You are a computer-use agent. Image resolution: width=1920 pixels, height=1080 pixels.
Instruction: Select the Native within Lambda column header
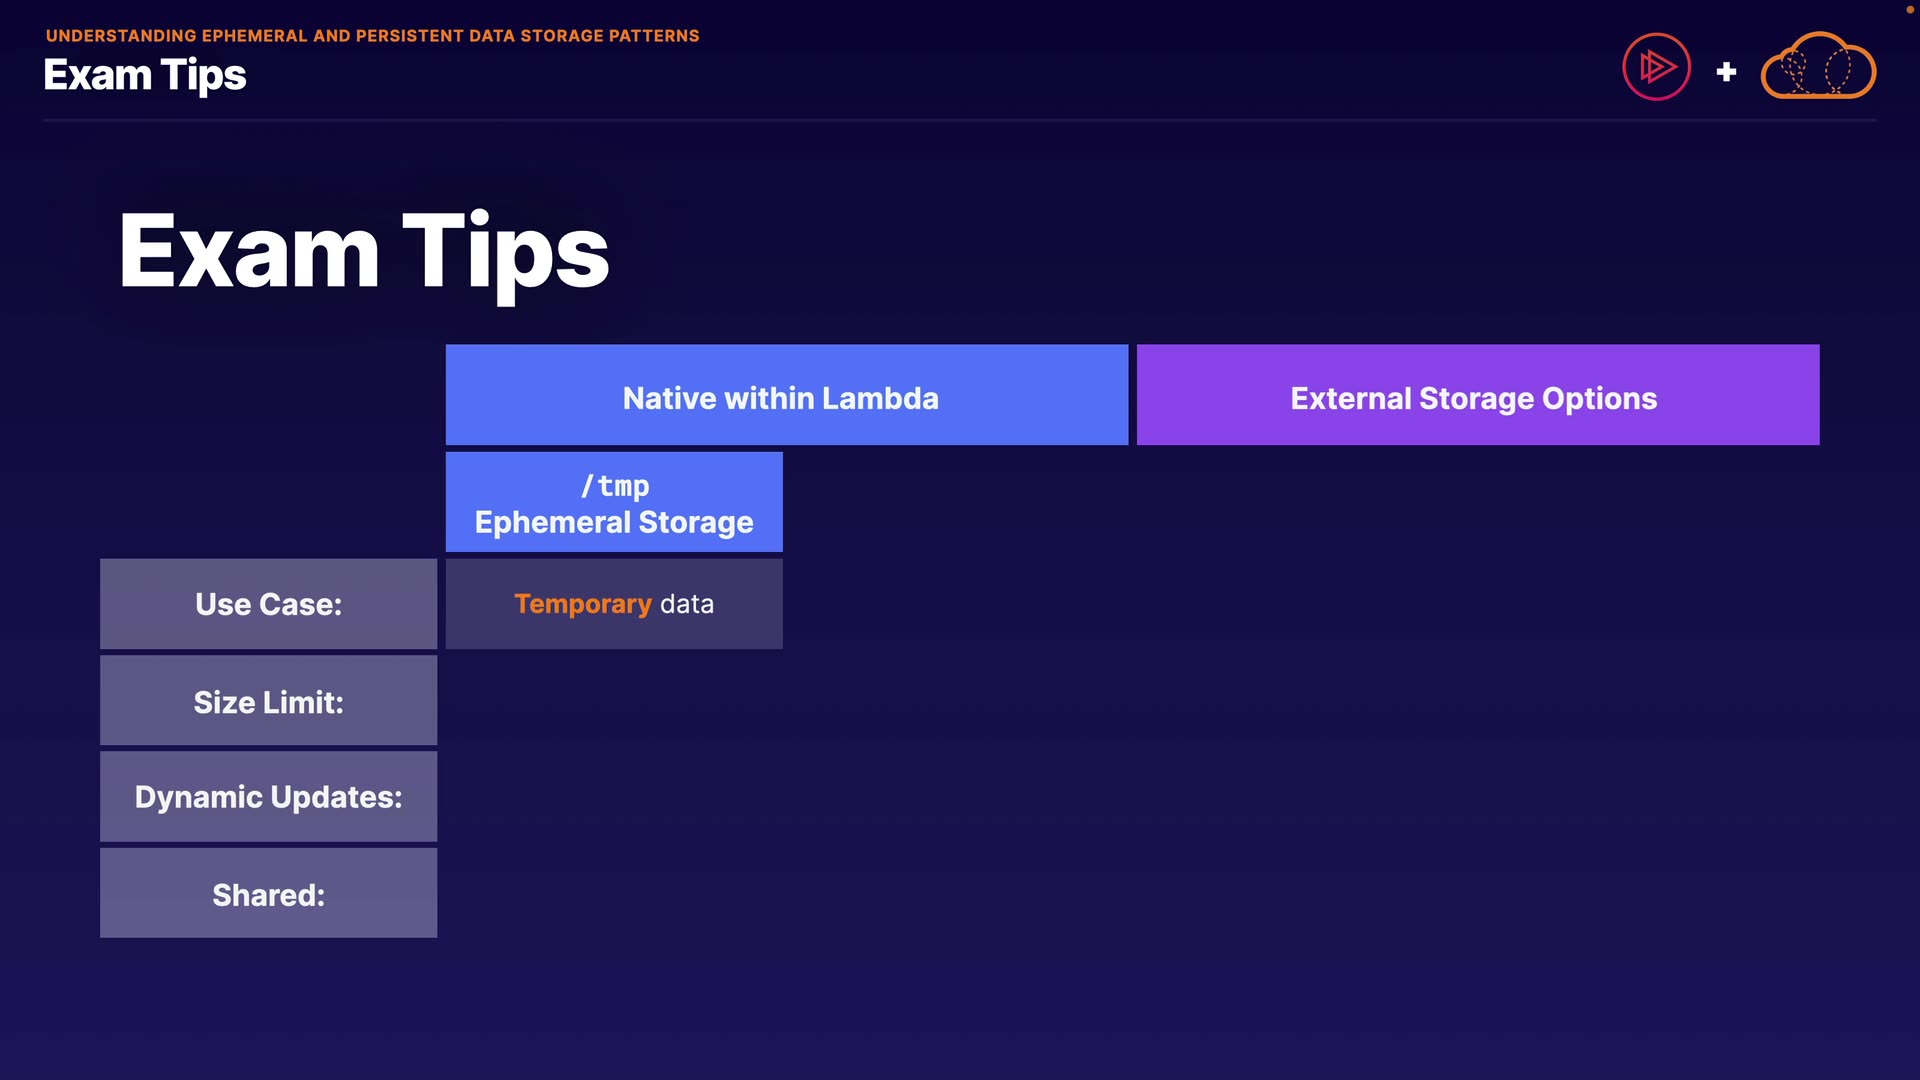point(786,395)
